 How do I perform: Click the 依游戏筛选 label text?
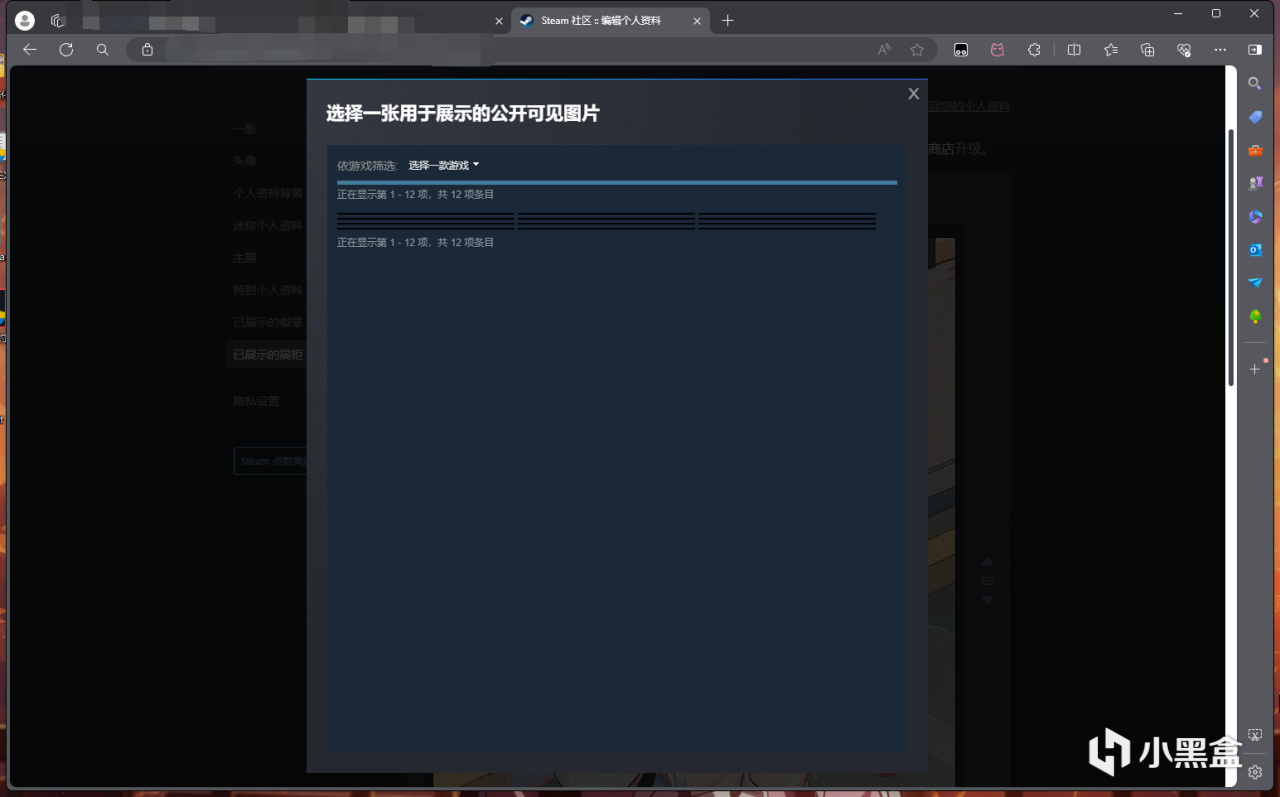point(367,165)
